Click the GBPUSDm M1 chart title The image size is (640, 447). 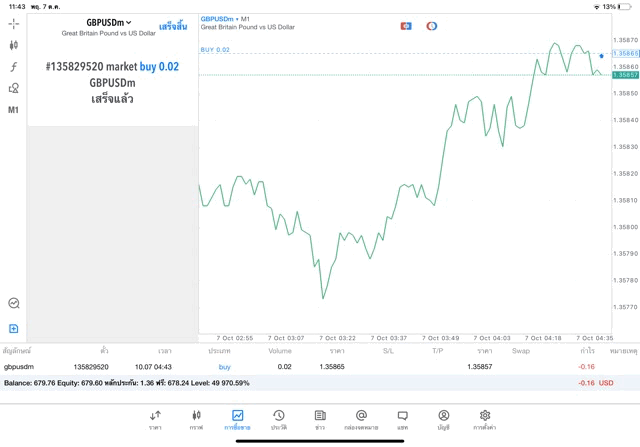tap(225, 19)
